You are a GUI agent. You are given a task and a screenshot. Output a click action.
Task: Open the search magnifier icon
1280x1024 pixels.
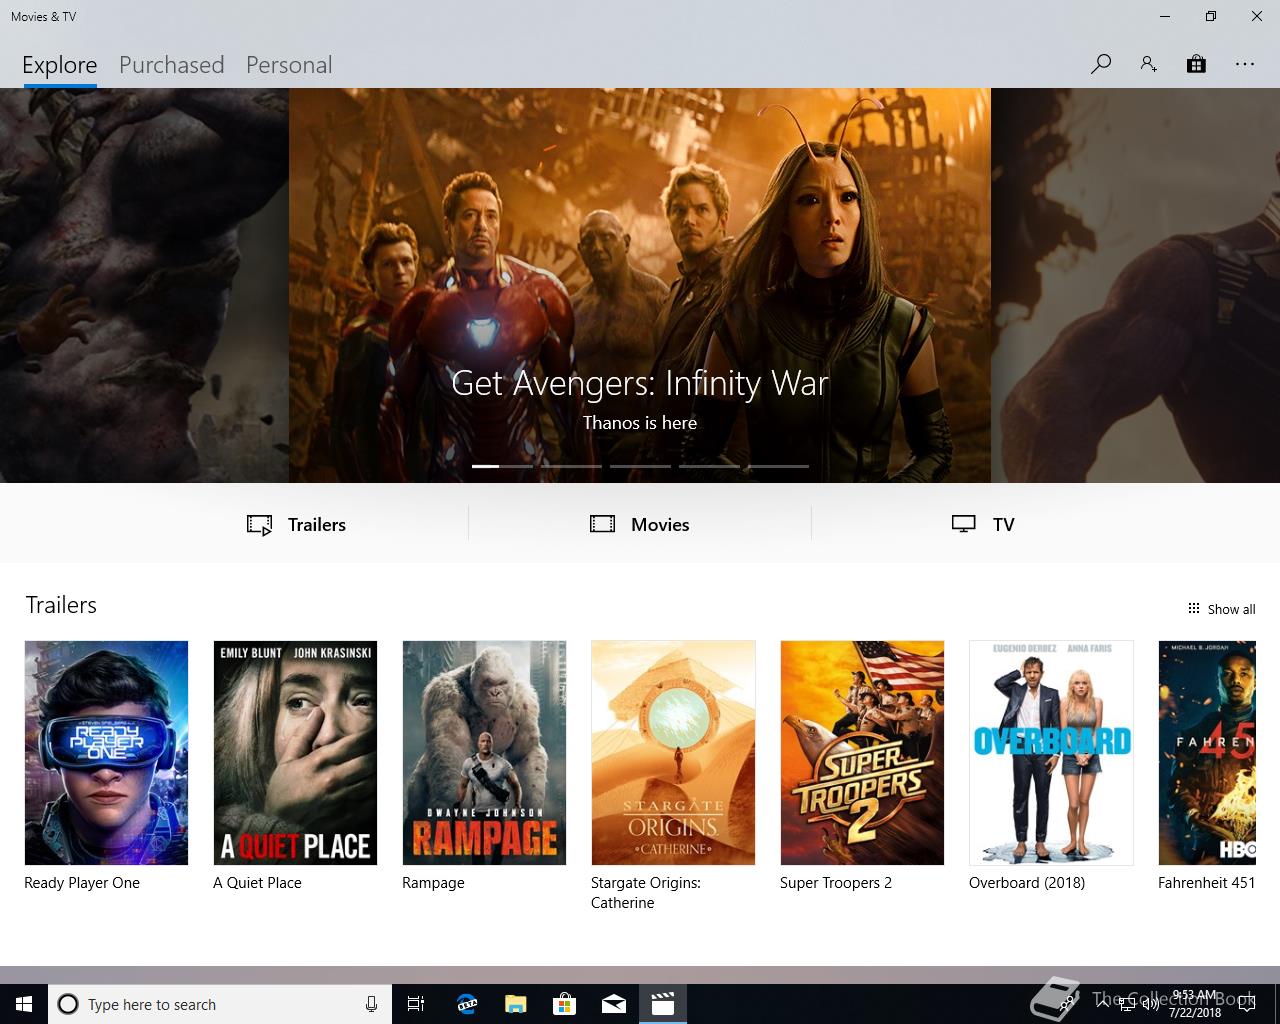1101,64
